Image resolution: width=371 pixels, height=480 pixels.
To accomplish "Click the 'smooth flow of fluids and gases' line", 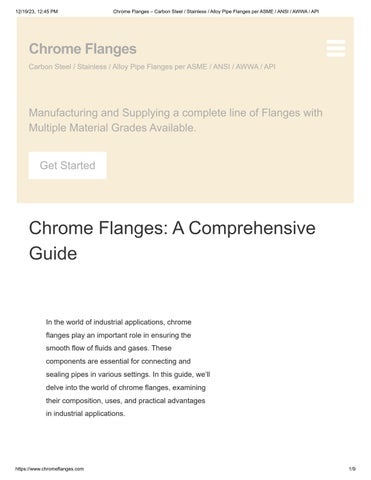I will pyautogui.click(x=109, y=348).
